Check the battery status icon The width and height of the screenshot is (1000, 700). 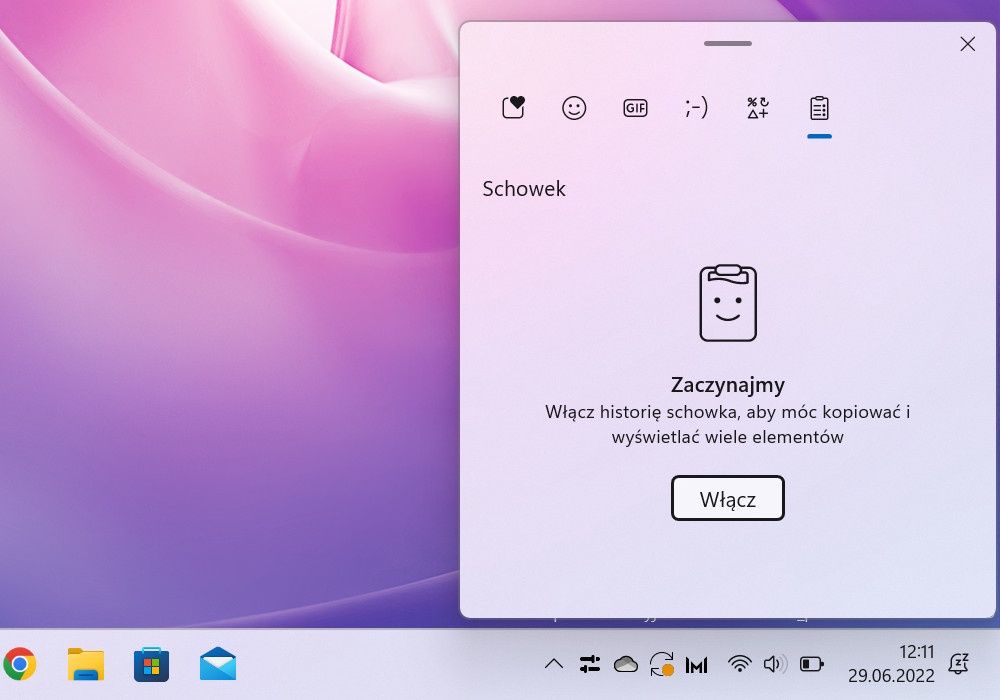click(x=811, y=664)
